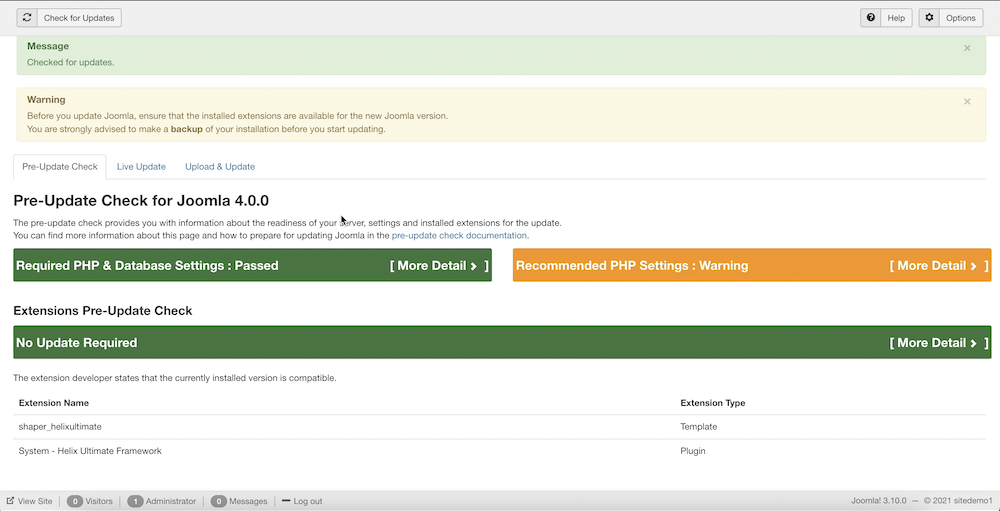Viewport: 1000px width, 511px height.
Task: Open the Options button
Action: tap(951, 18)
